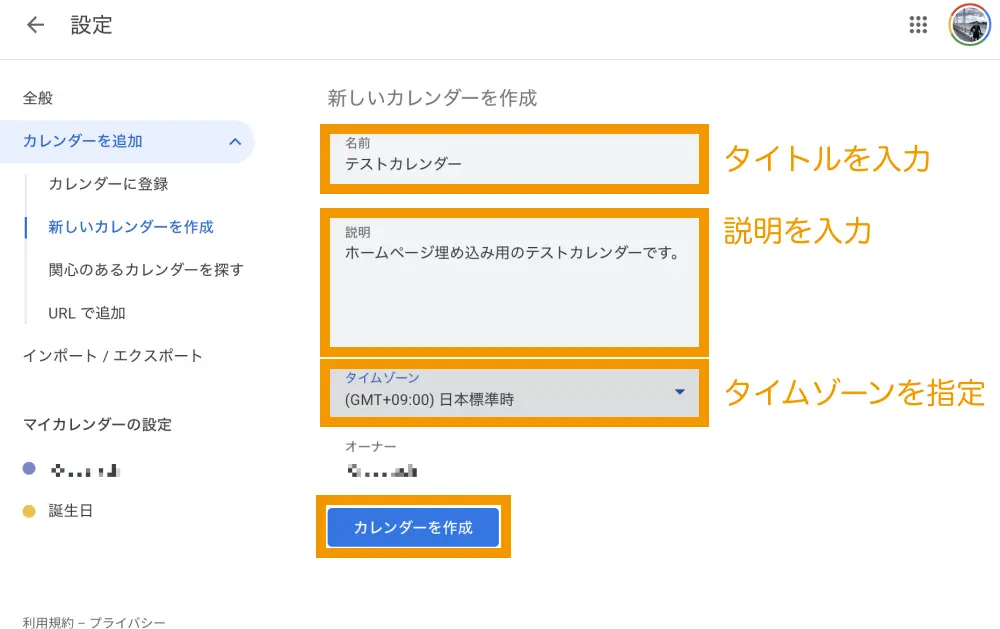Choose 新しいカレンダーを作成 in the sidebar
This screenshot has width=1000, height=629.
[x=131, y=227]
